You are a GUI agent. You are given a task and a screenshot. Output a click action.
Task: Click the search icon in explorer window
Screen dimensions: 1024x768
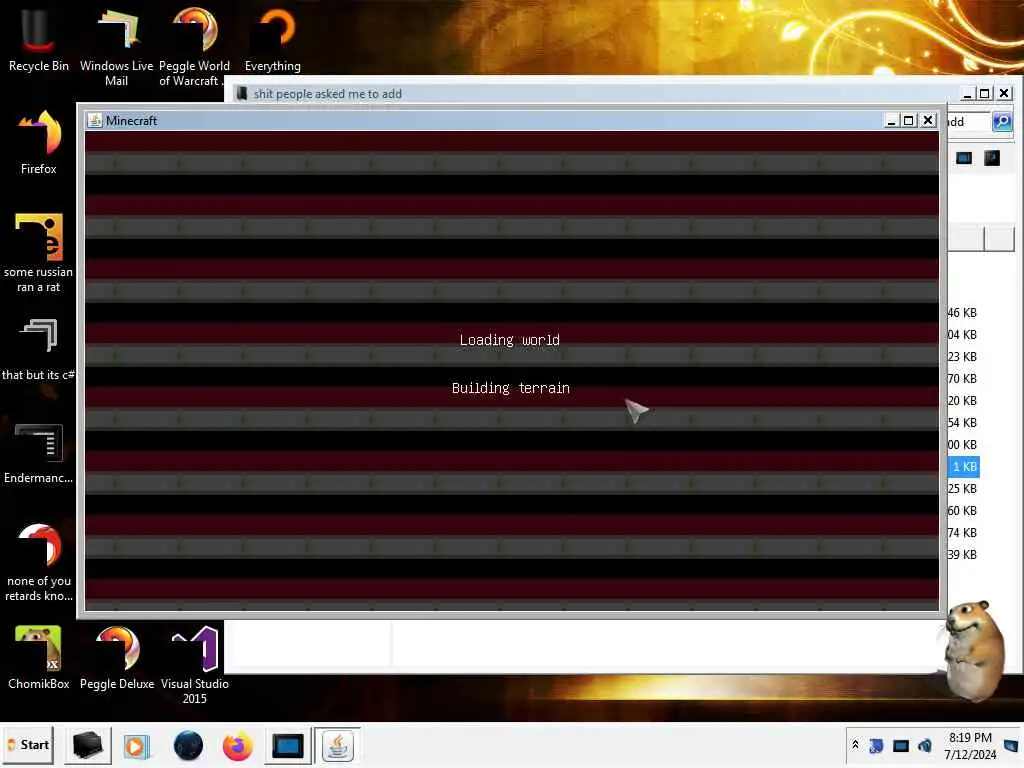pyautogui.click(x=1002, y=121)
